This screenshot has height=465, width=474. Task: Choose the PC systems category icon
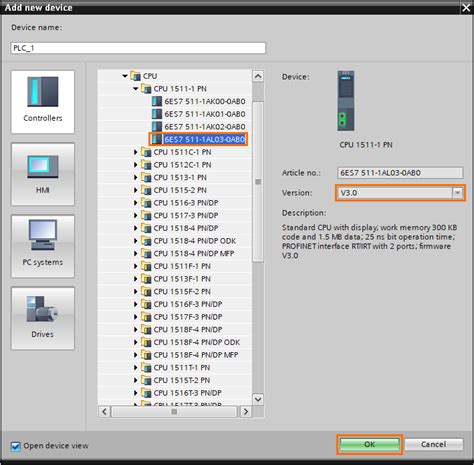43,235
